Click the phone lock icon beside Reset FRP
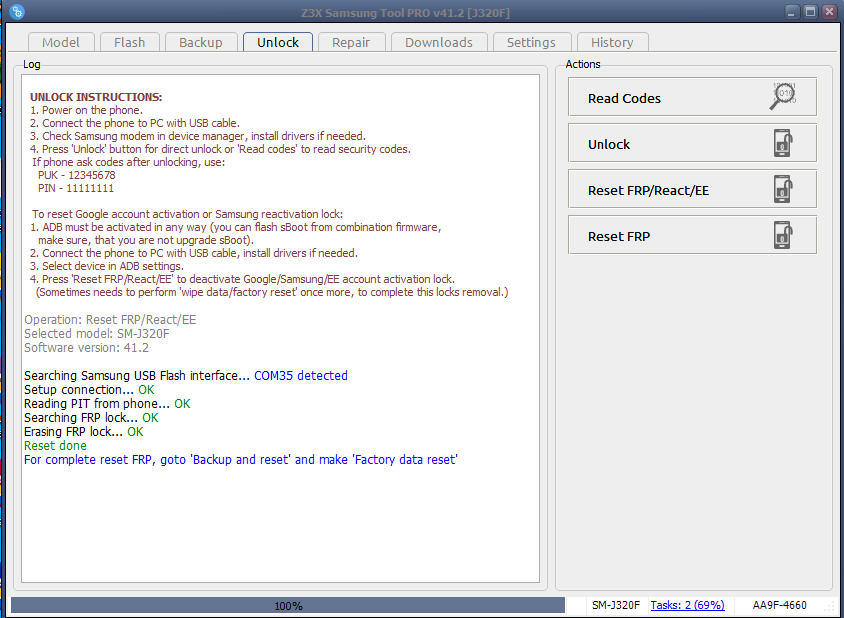The image size is (844, 618). 783,235
